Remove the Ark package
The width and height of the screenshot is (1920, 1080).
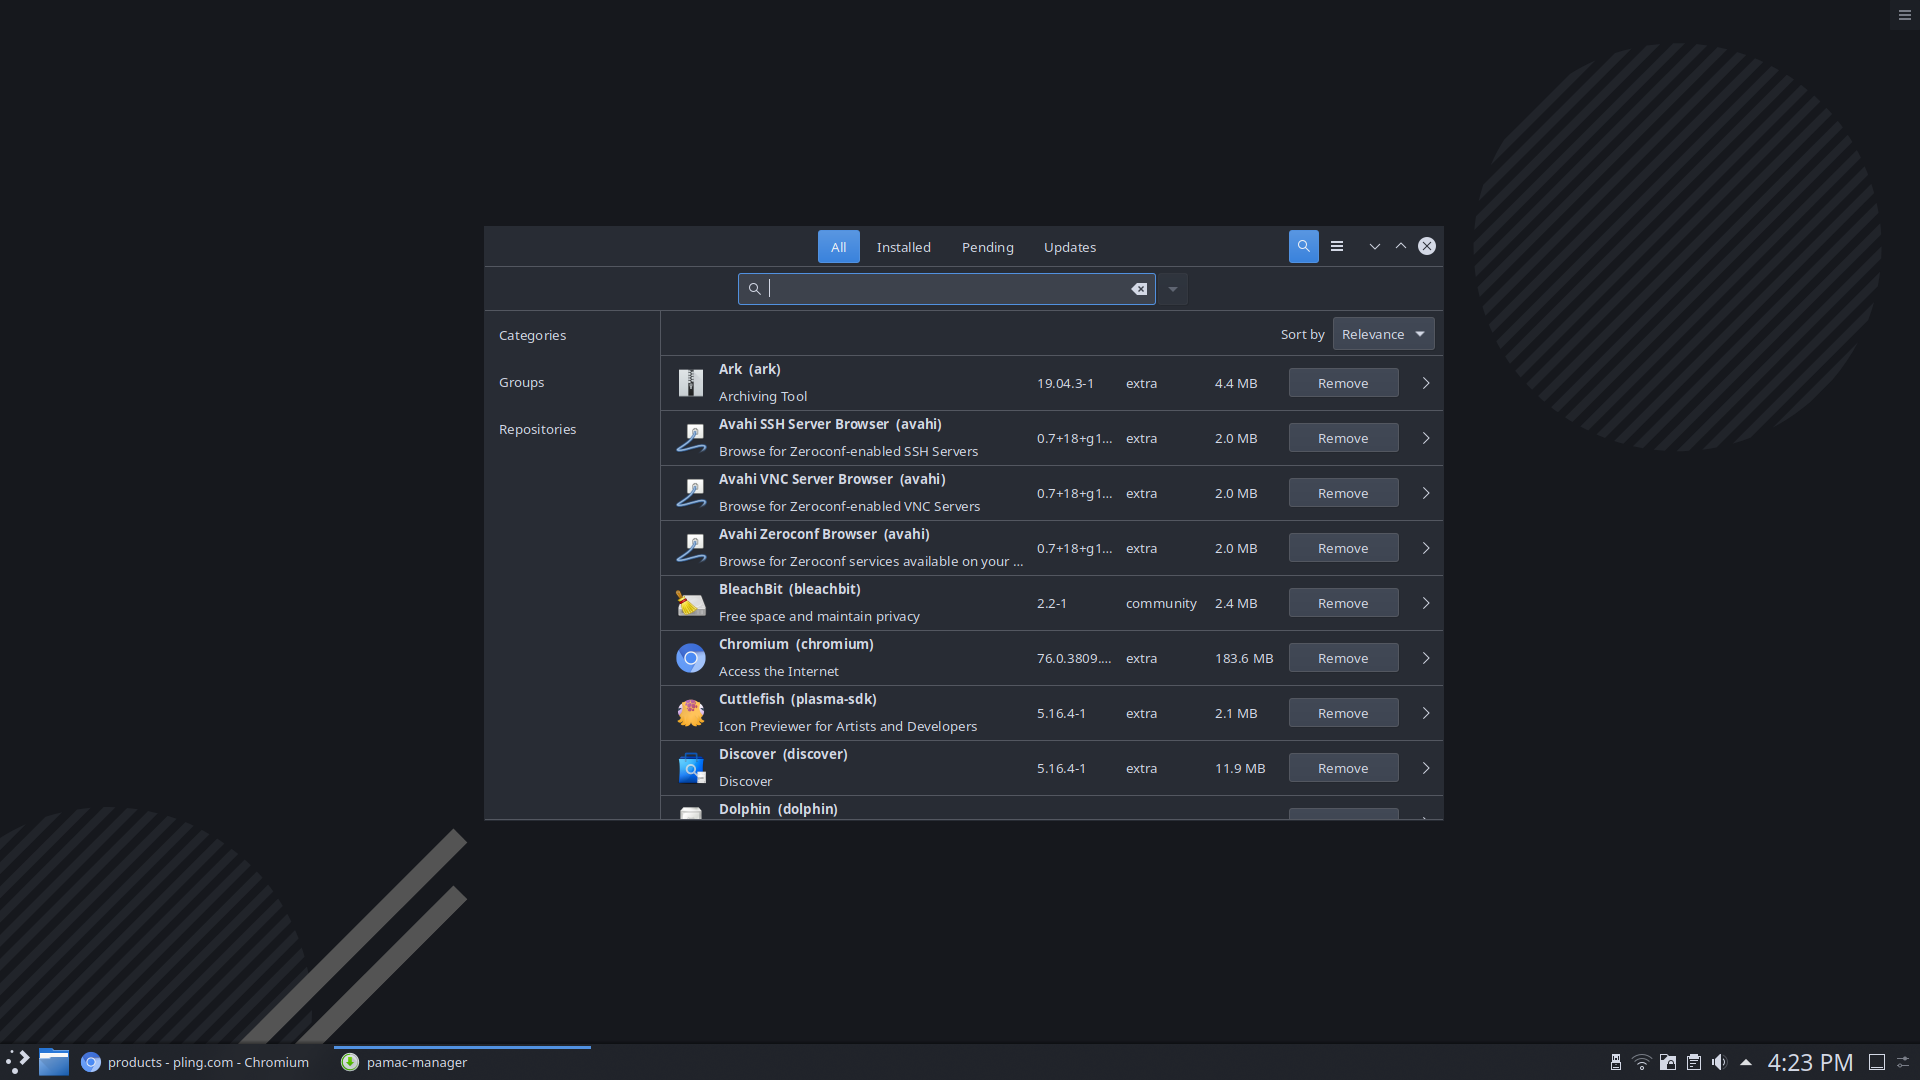coord(1343,383)
